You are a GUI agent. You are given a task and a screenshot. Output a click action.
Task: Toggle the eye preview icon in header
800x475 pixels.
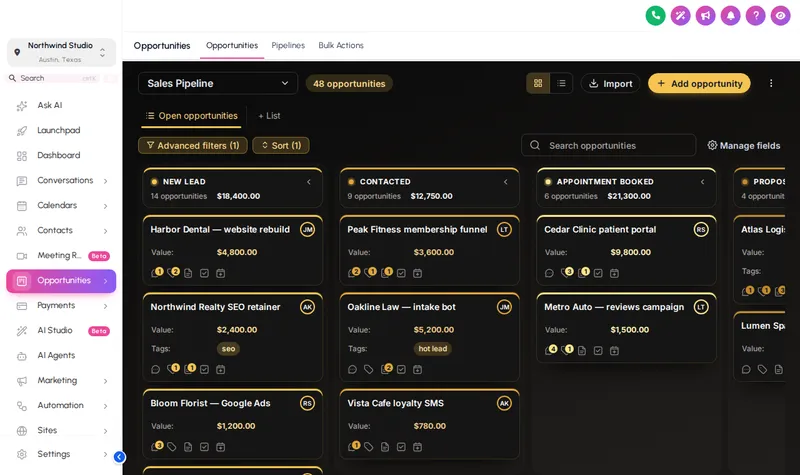click(780, 16)
